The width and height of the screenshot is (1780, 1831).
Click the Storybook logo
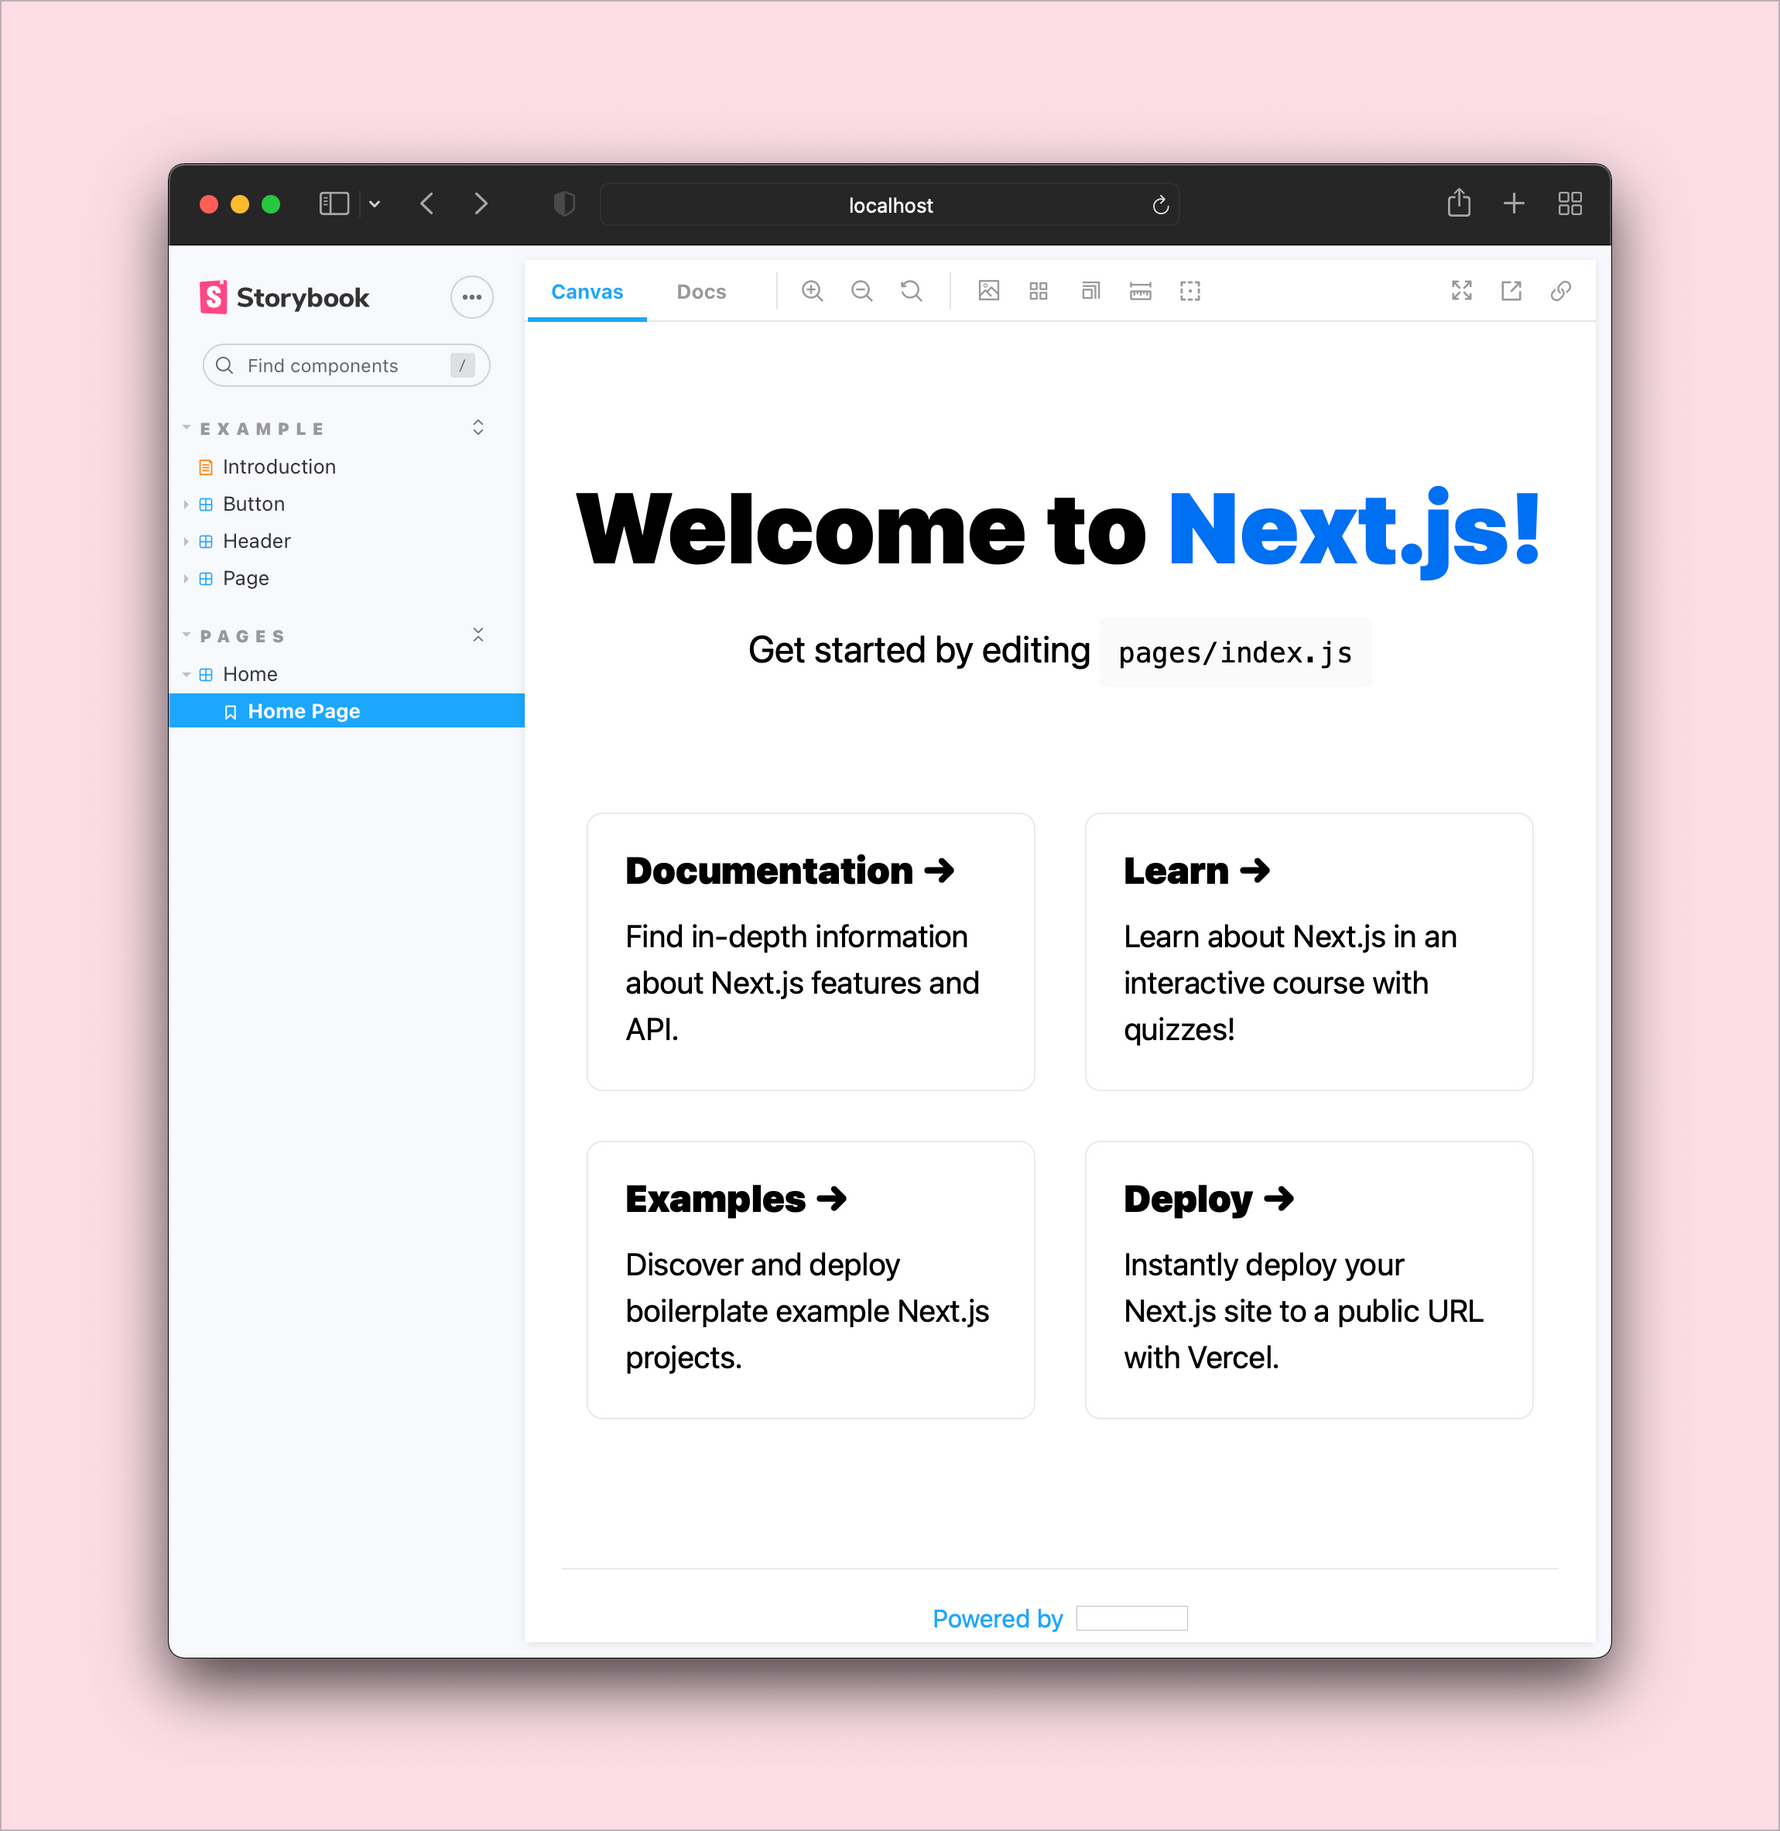tap(284, 297)
